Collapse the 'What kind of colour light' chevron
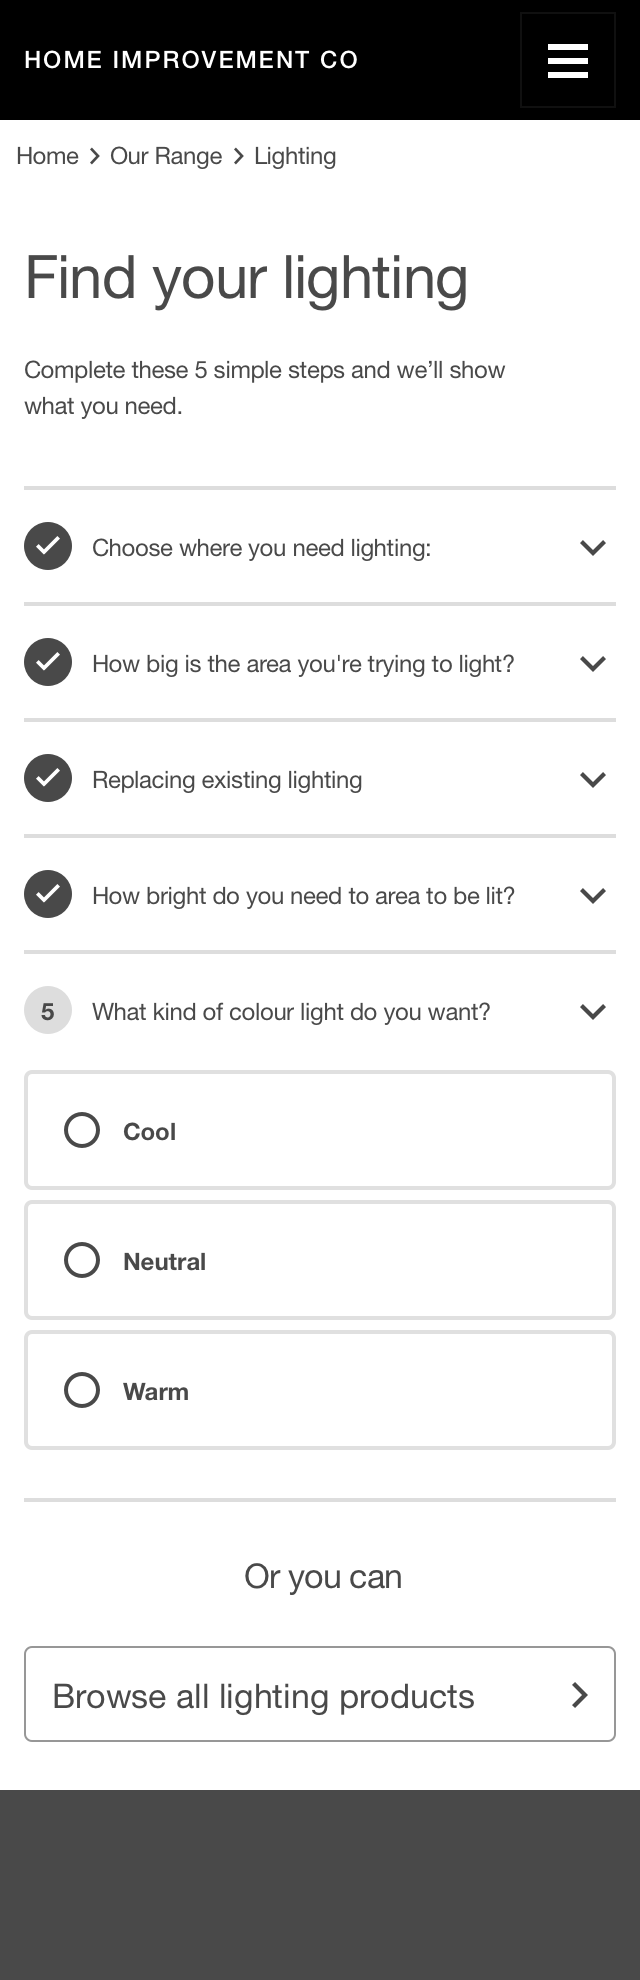 [x=593, y=1011]
